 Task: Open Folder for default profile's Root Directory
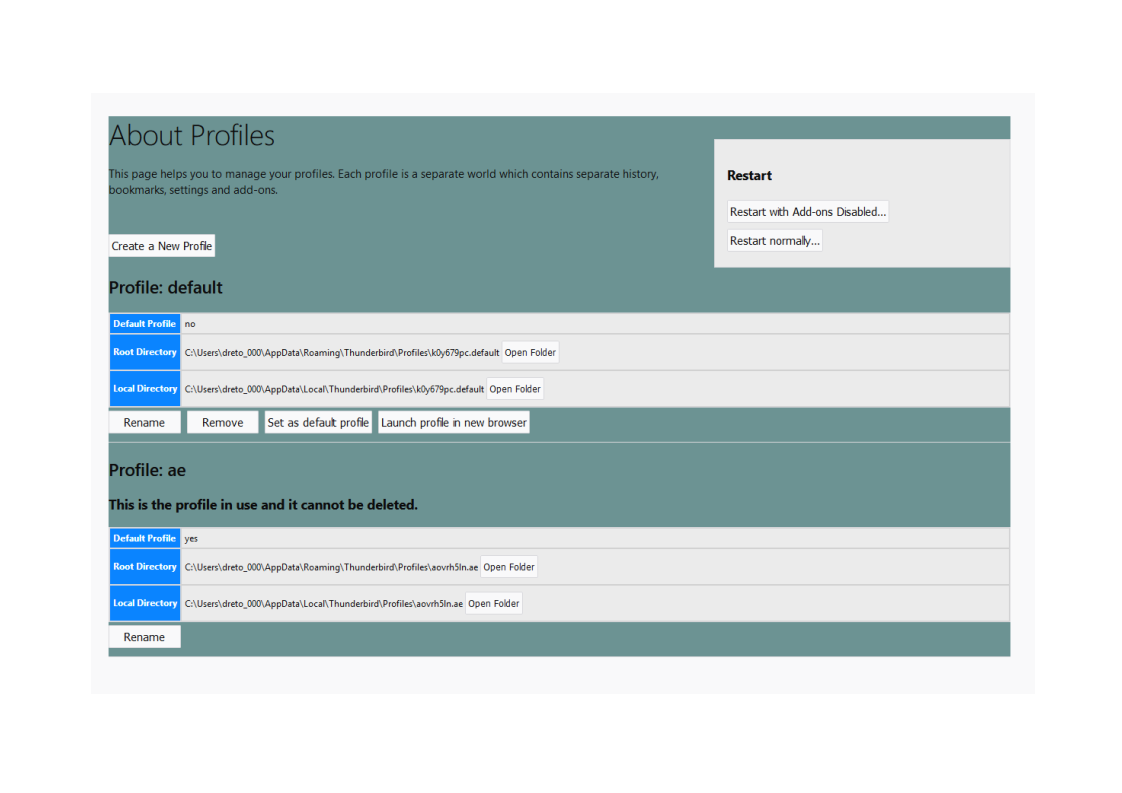point(530,353)
